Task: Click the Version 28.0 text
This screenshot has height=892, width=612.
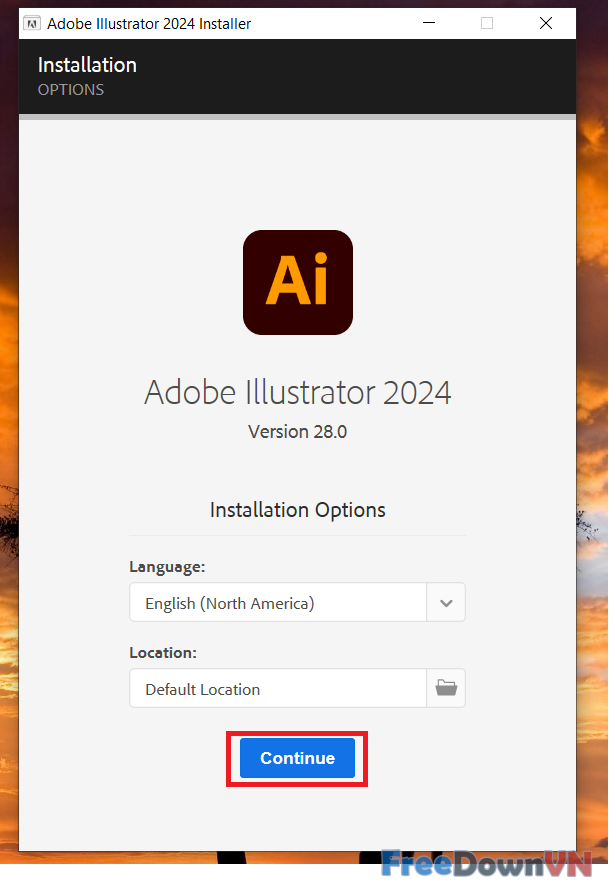Action: 298,432
